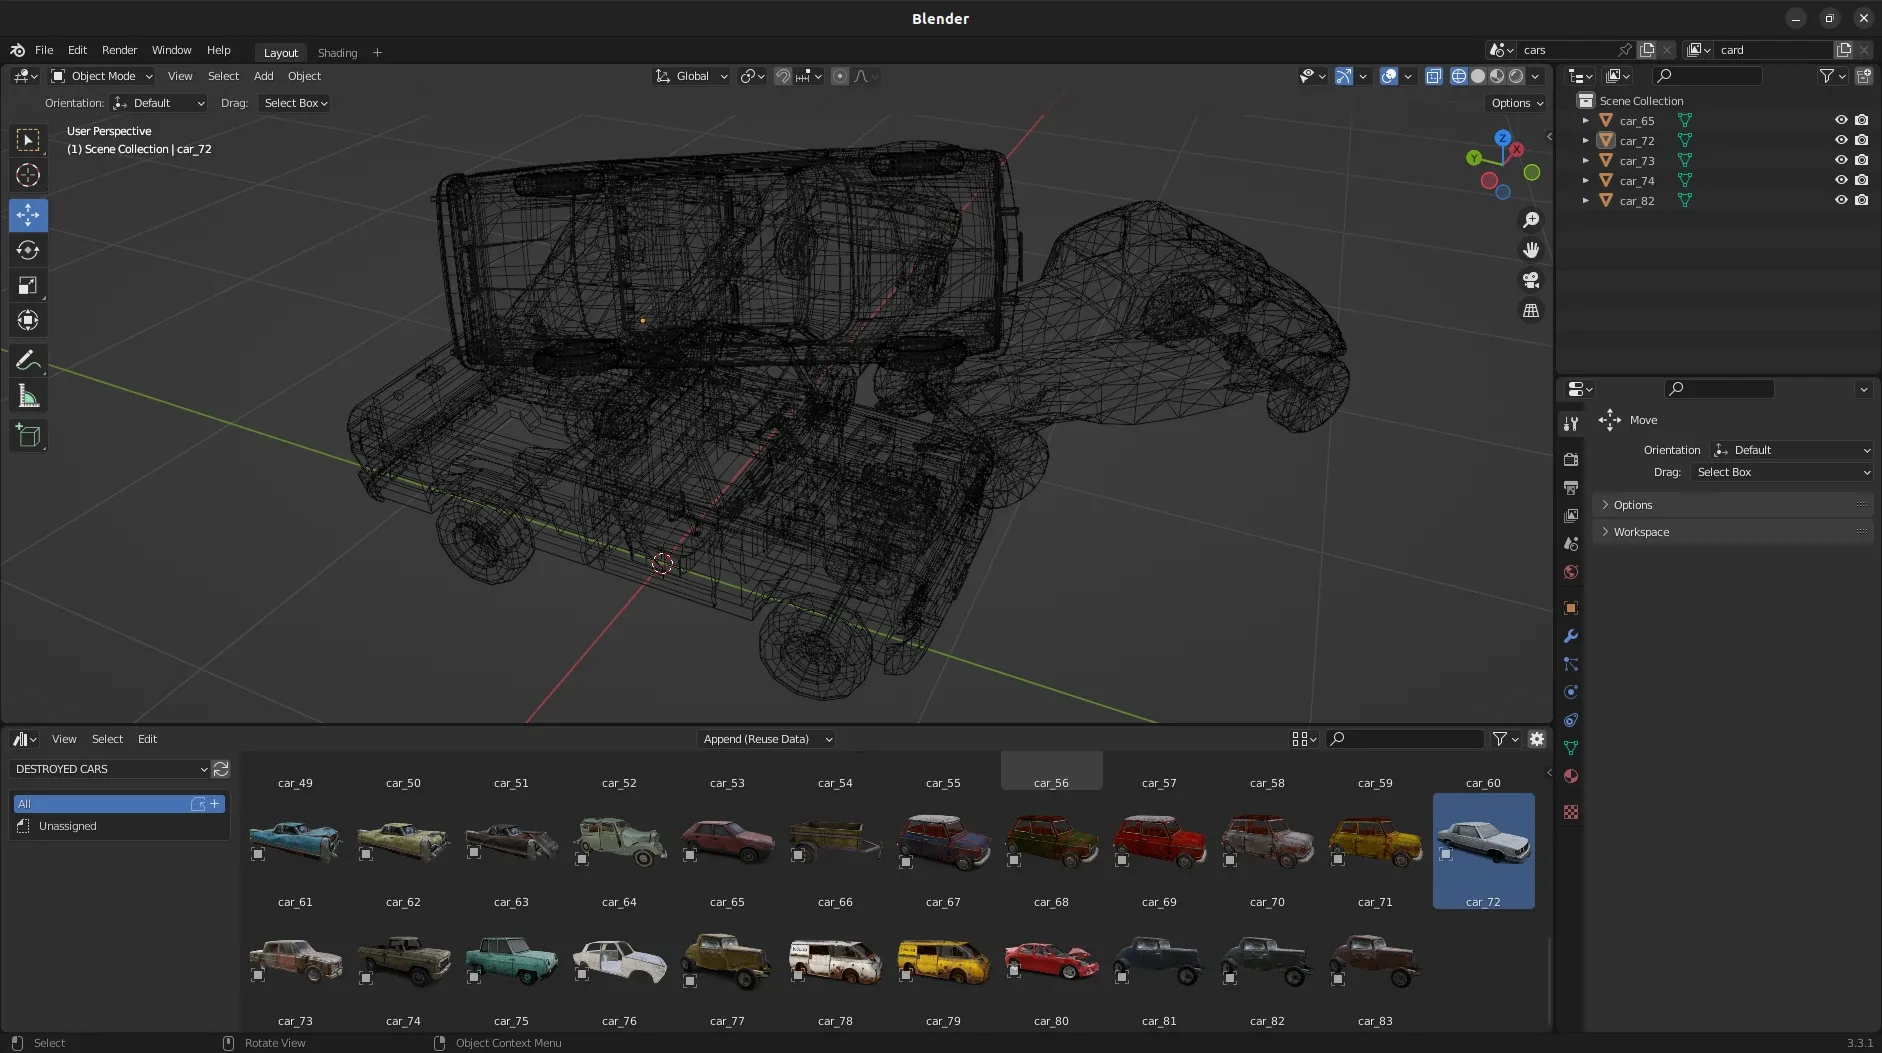The image size is (1882, 1053).
Task: Open the Object Mode dropdown
Action: pos(102,76)
